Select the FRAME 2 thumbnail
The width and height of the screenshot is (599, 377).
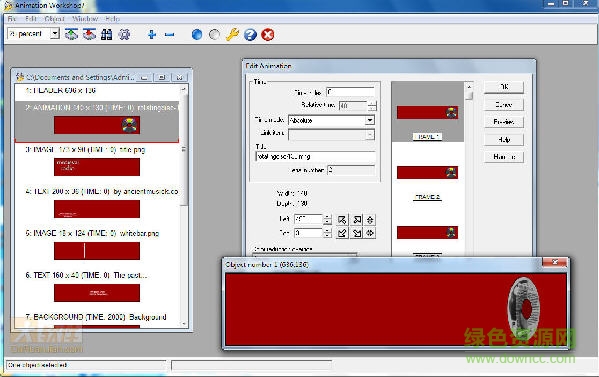427,172
